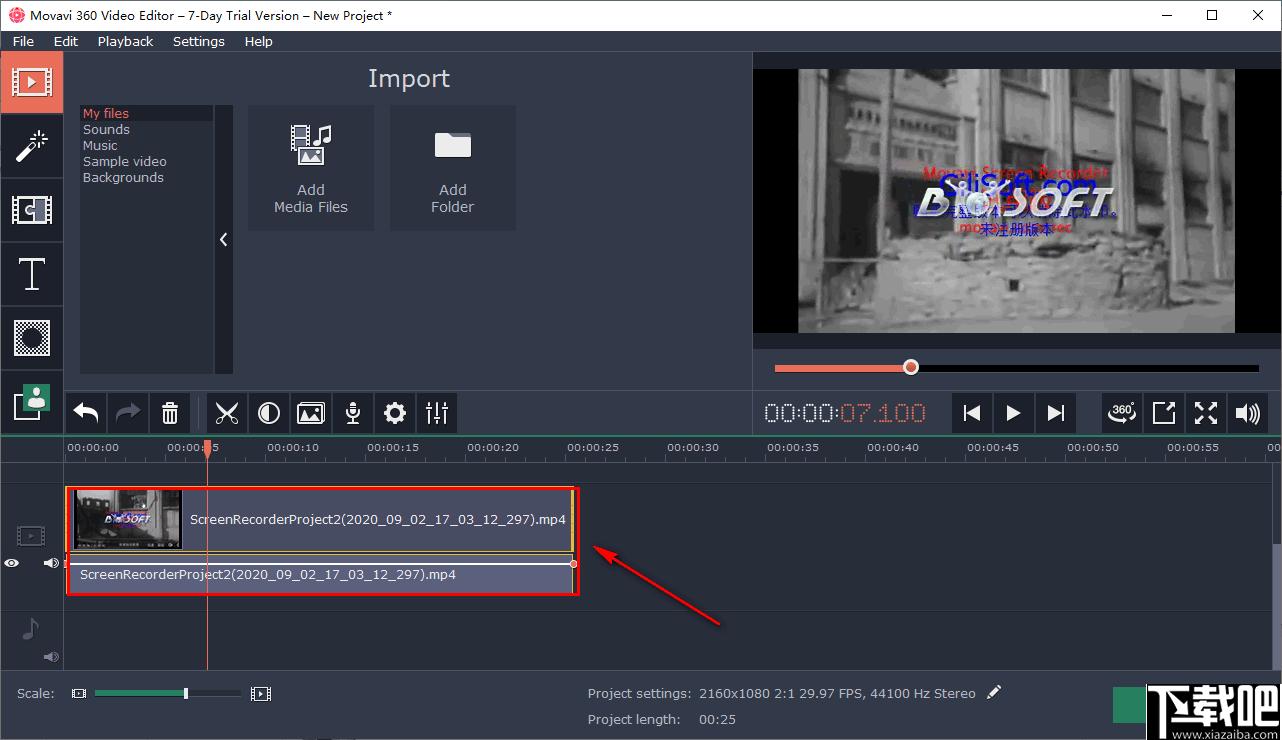Open the Playback menu
Viewport: 1282px width, 740px height.
(x=125, y=41)
